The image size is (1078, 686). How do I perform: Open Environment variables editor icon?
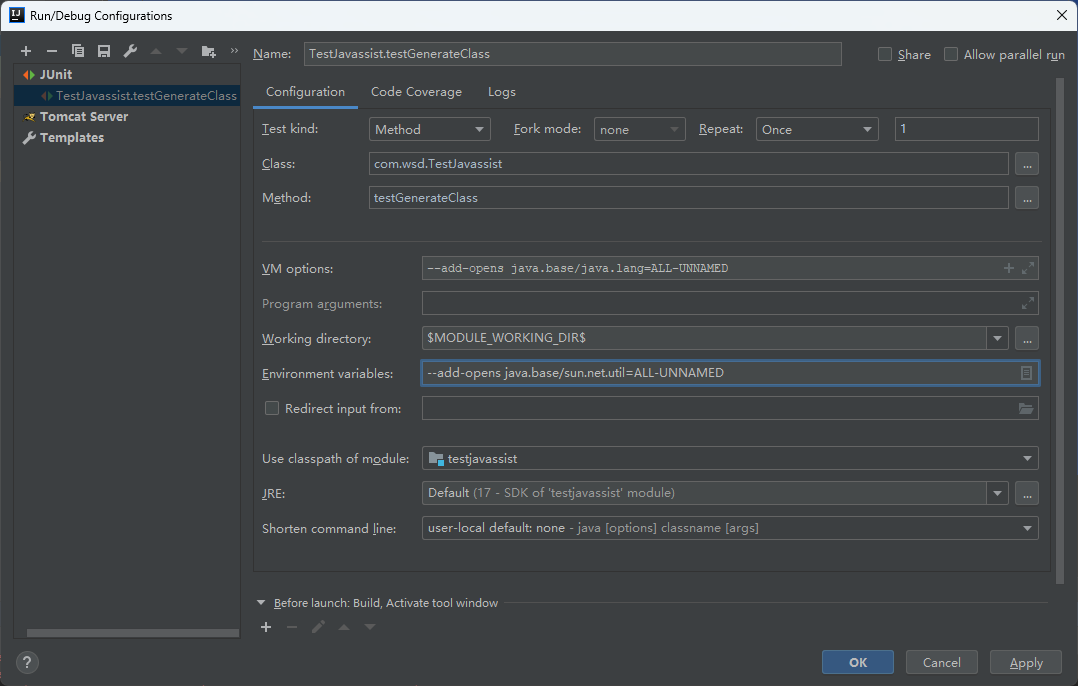1026,373
